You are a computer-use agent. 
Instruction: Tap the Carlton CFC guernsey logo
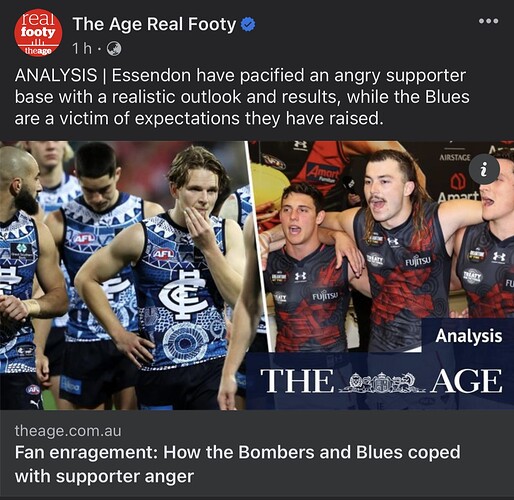click(183, 293)
